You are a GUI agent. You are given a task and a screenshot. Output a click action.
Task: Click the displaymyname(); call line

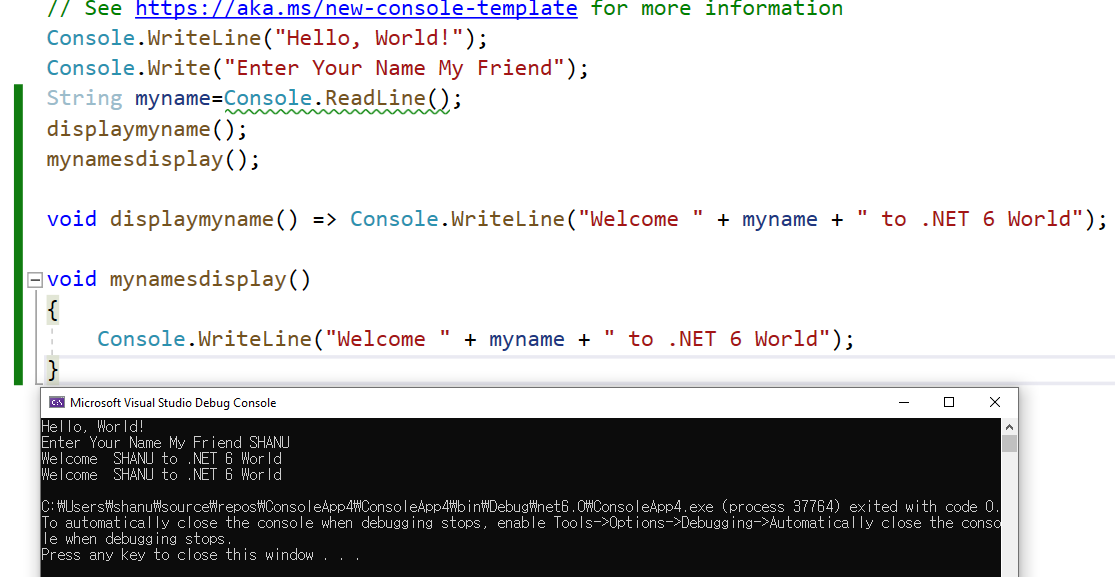[x=147, y=129]
